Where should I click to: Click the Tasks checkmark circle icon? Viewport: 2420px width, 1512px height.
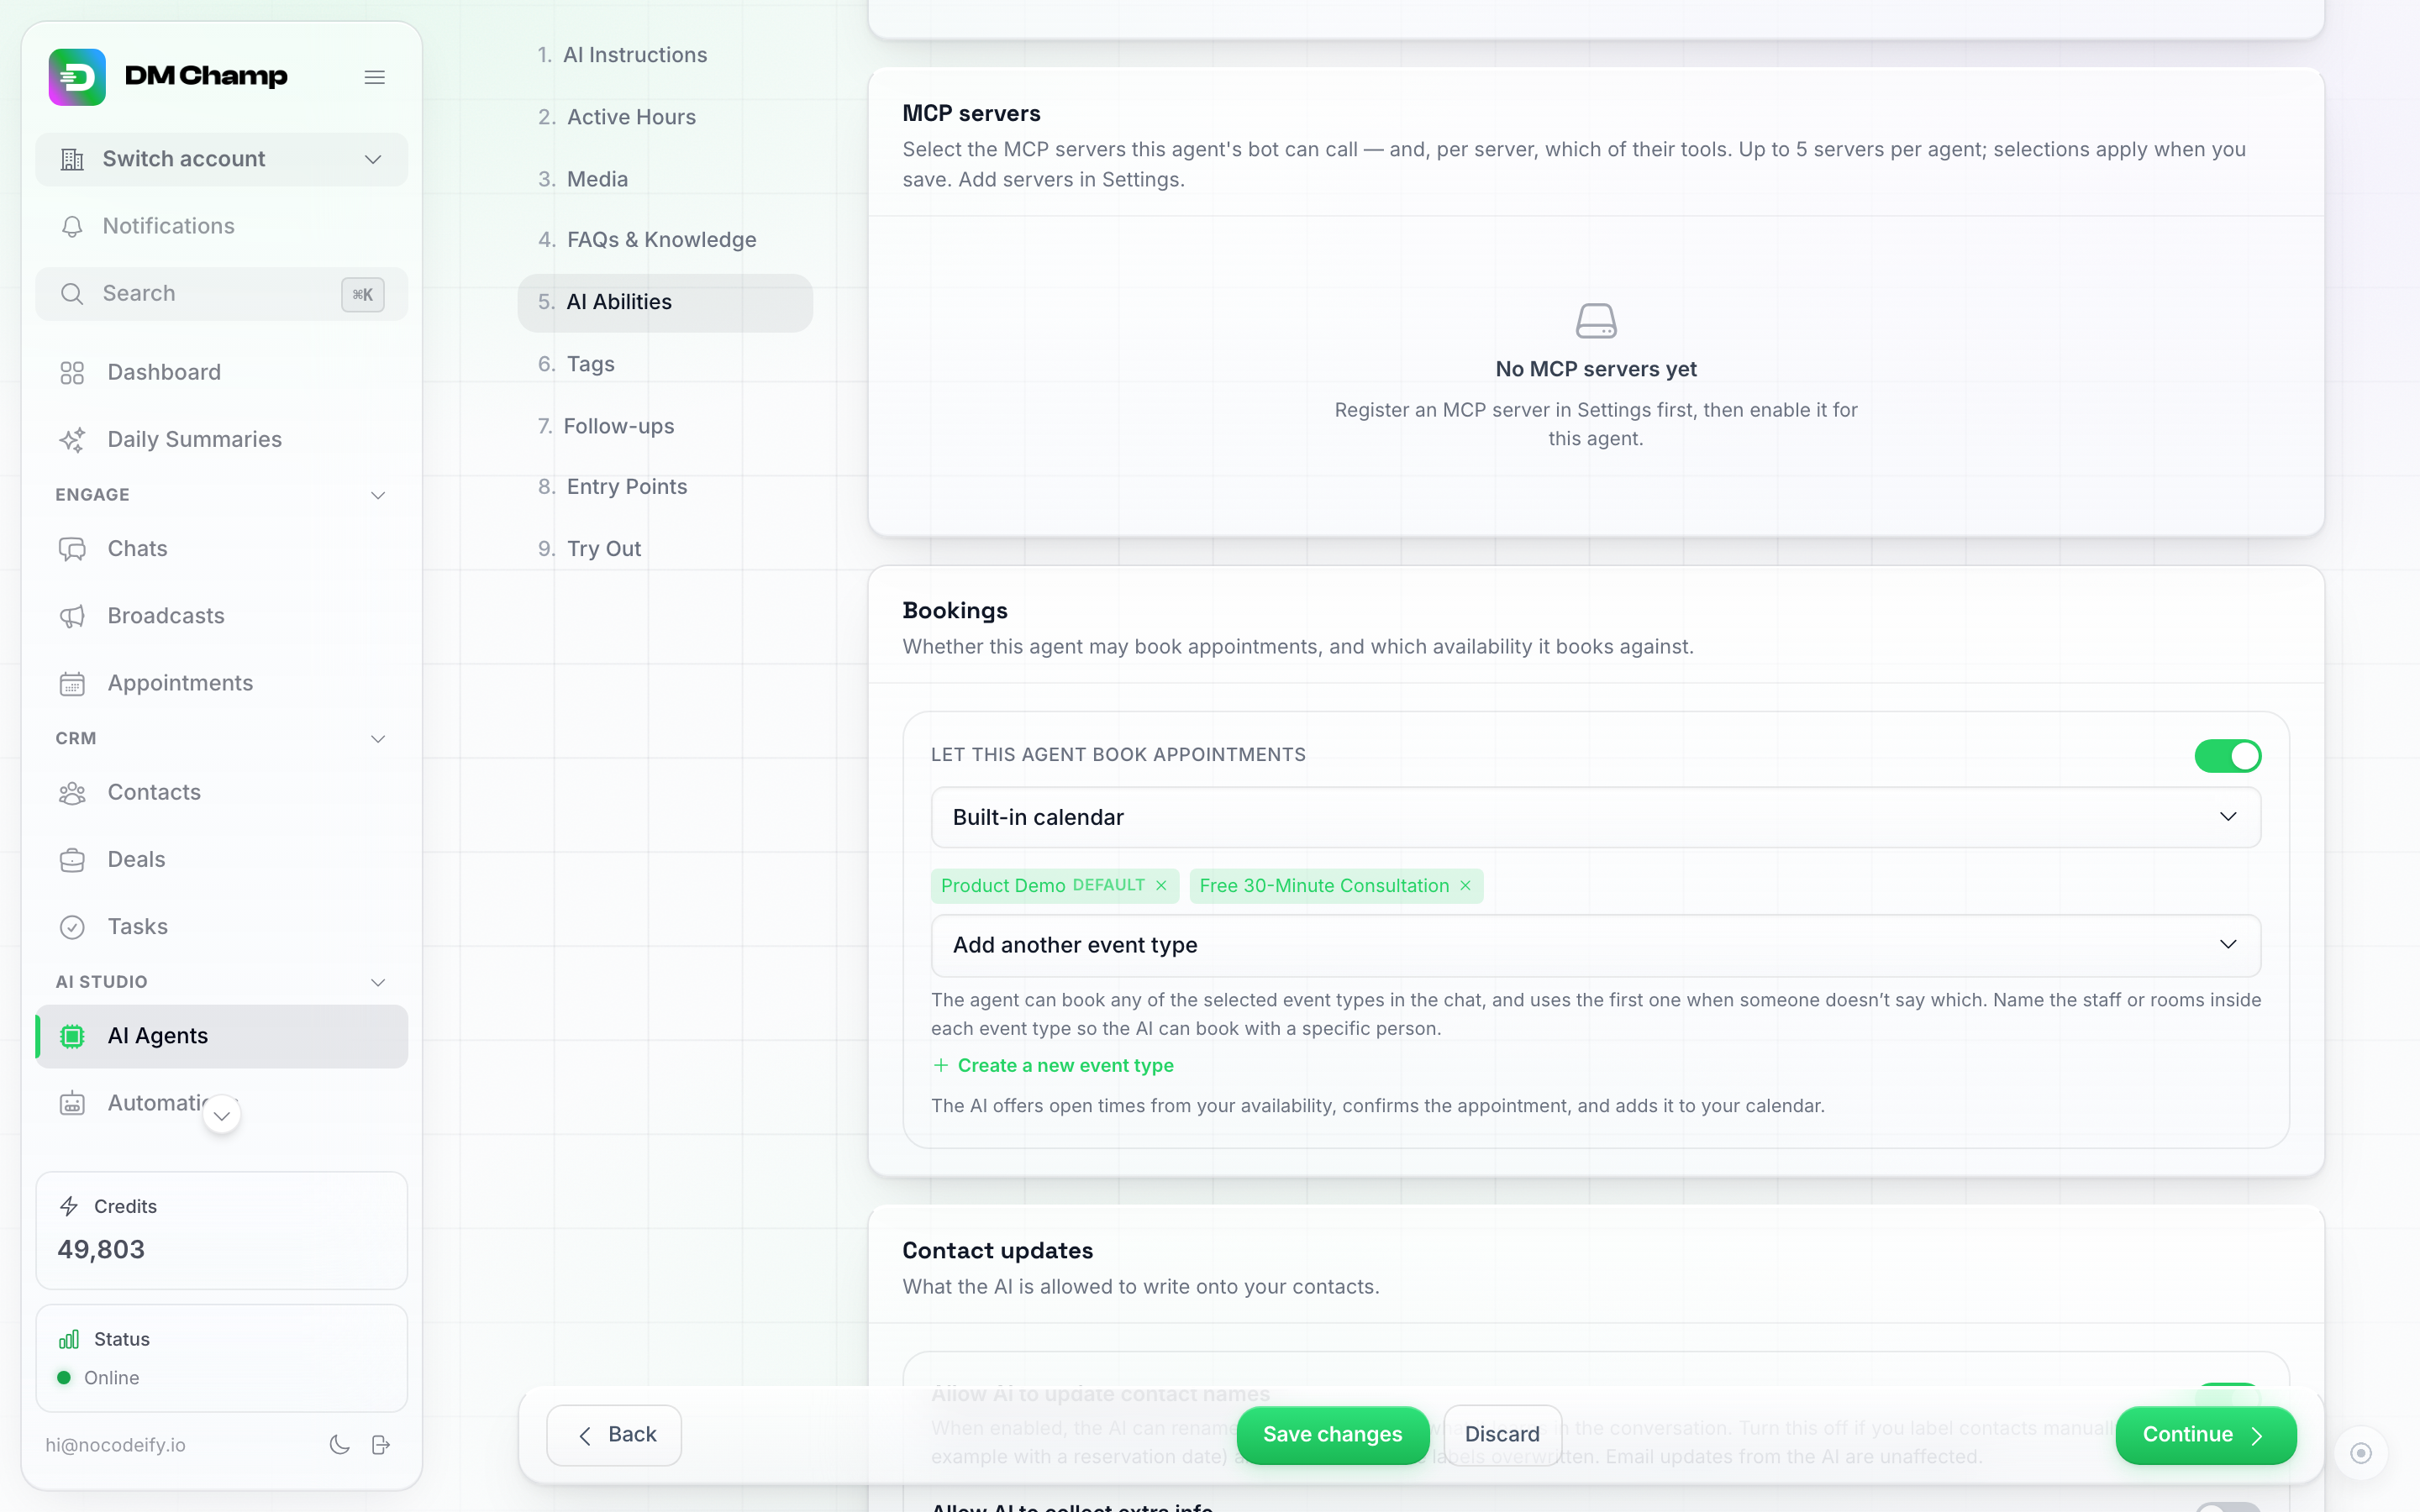pyautogui.click(x=72, y=927)
